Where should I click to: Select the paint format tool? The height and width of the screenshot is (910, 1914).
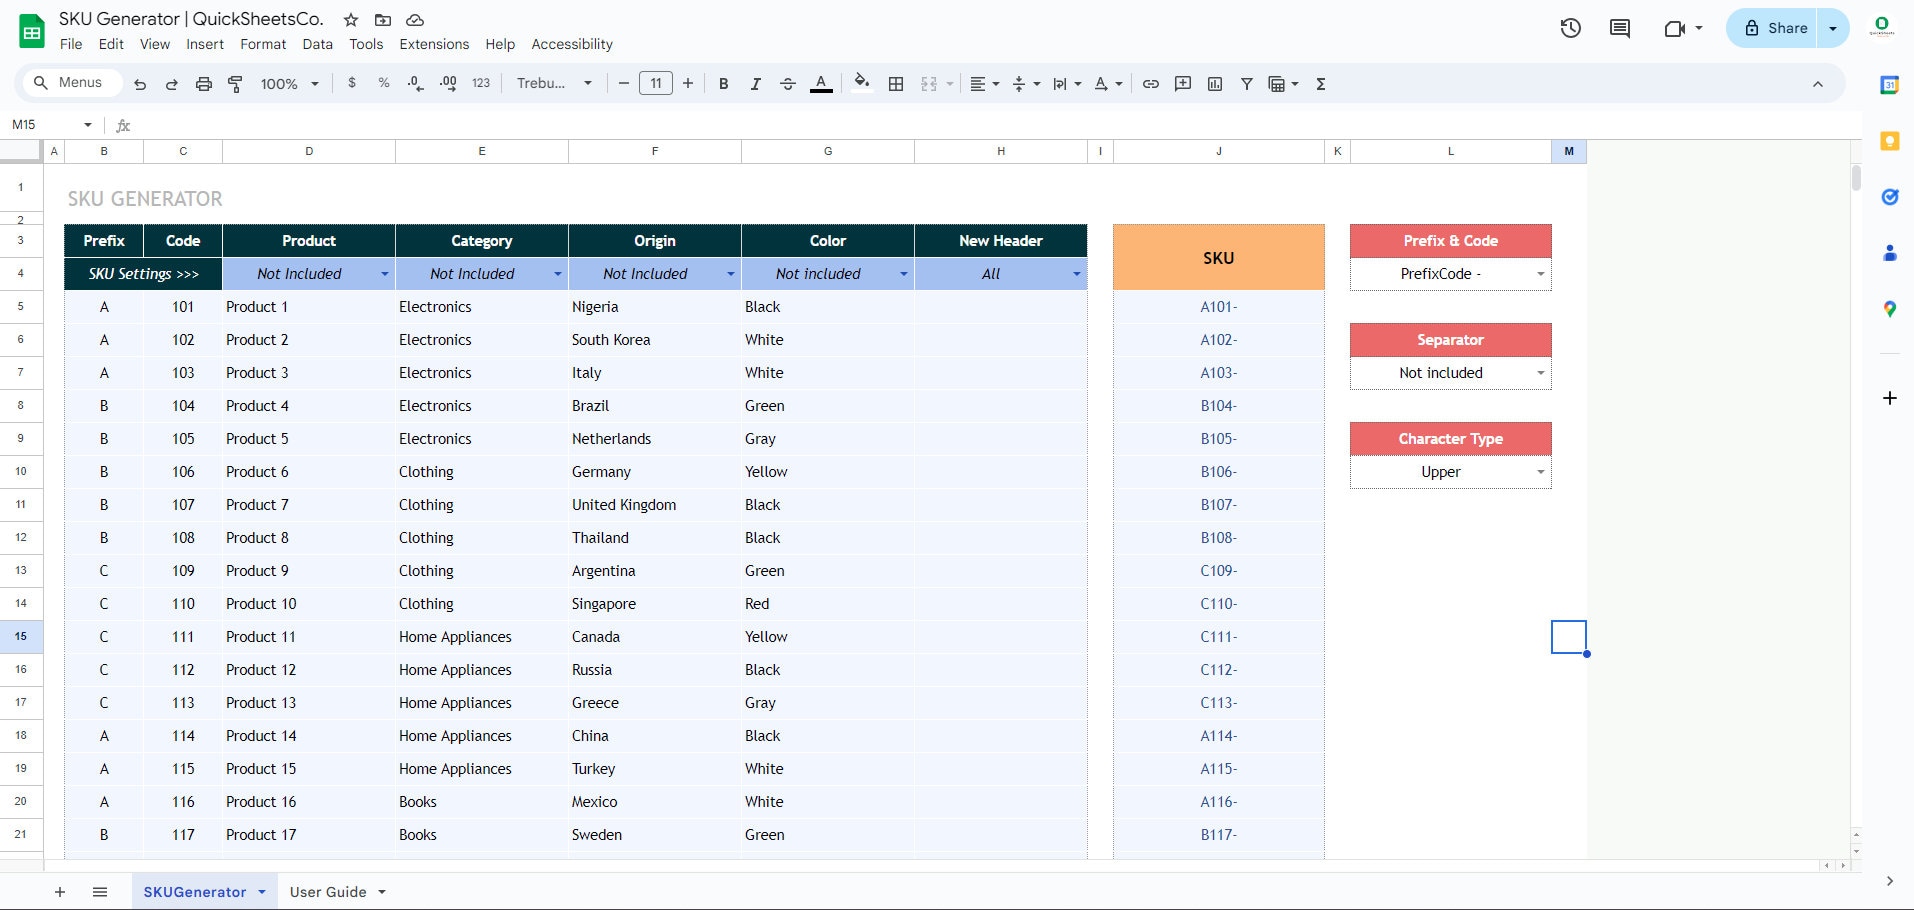tap(235, 84)
